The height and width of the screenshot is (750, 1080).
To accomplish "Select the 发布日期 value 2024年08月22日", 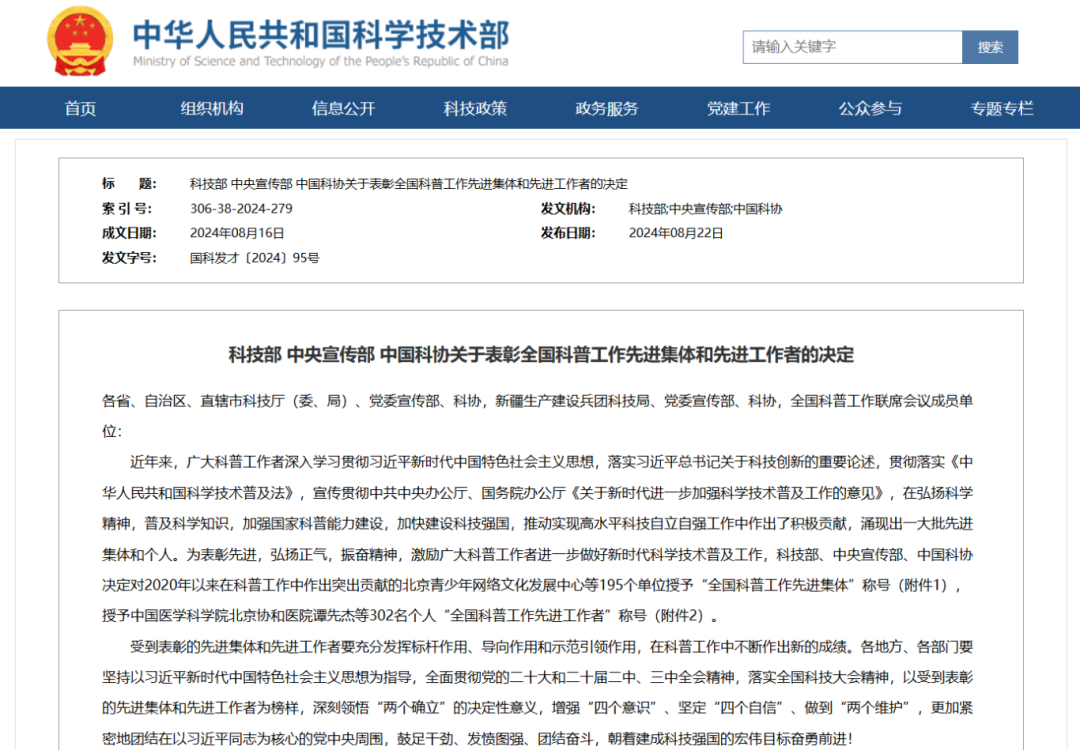I will click(676, 233).
